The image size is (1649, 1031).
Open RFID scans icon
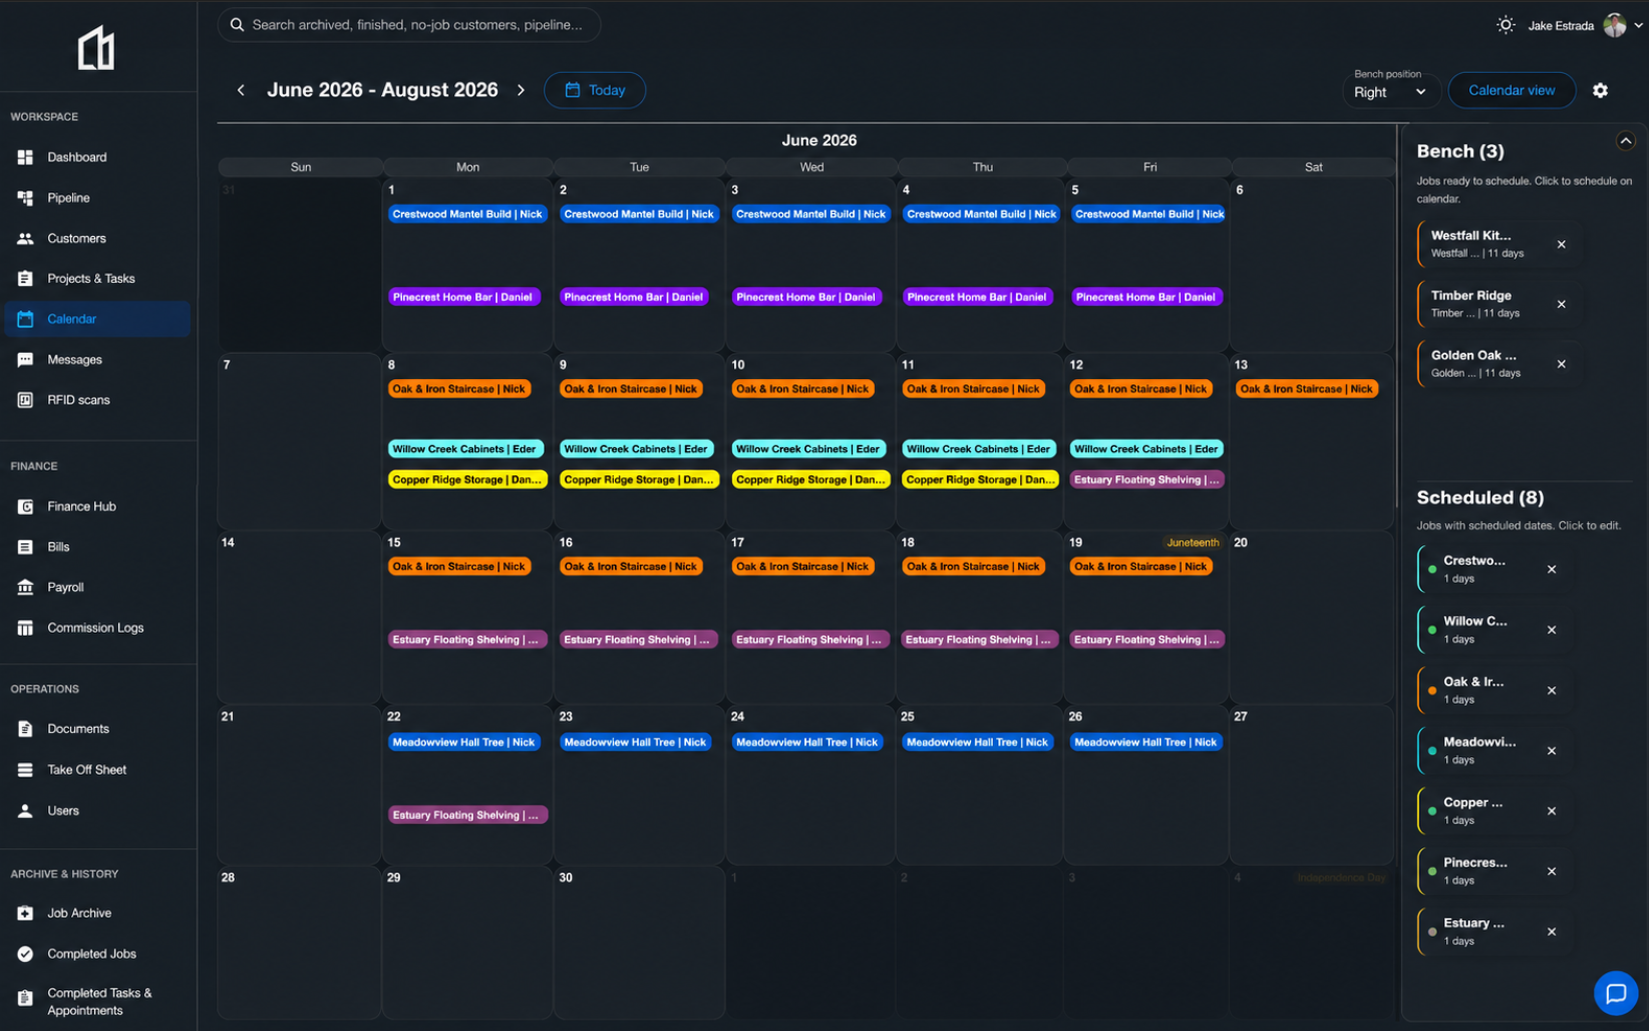25,400
